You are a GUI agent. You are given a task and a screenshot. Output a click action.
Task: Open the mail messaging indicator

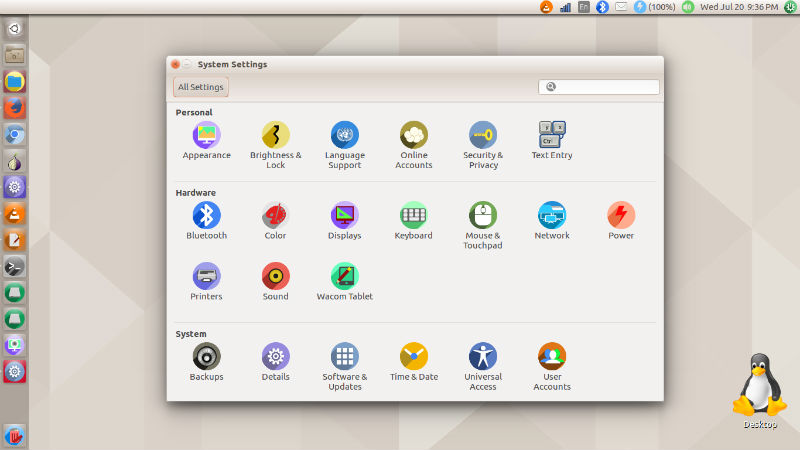621,7
